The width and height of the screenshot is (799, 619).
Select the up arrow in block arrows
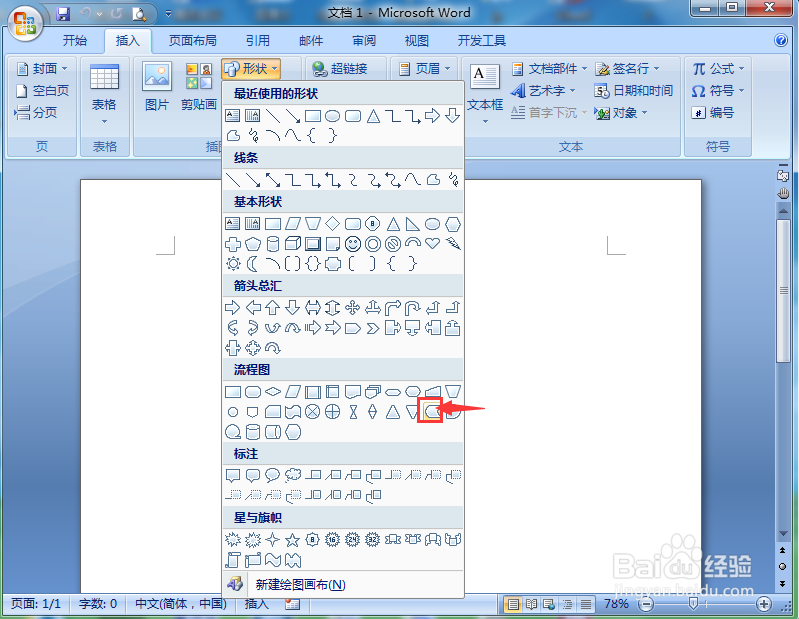273,308
